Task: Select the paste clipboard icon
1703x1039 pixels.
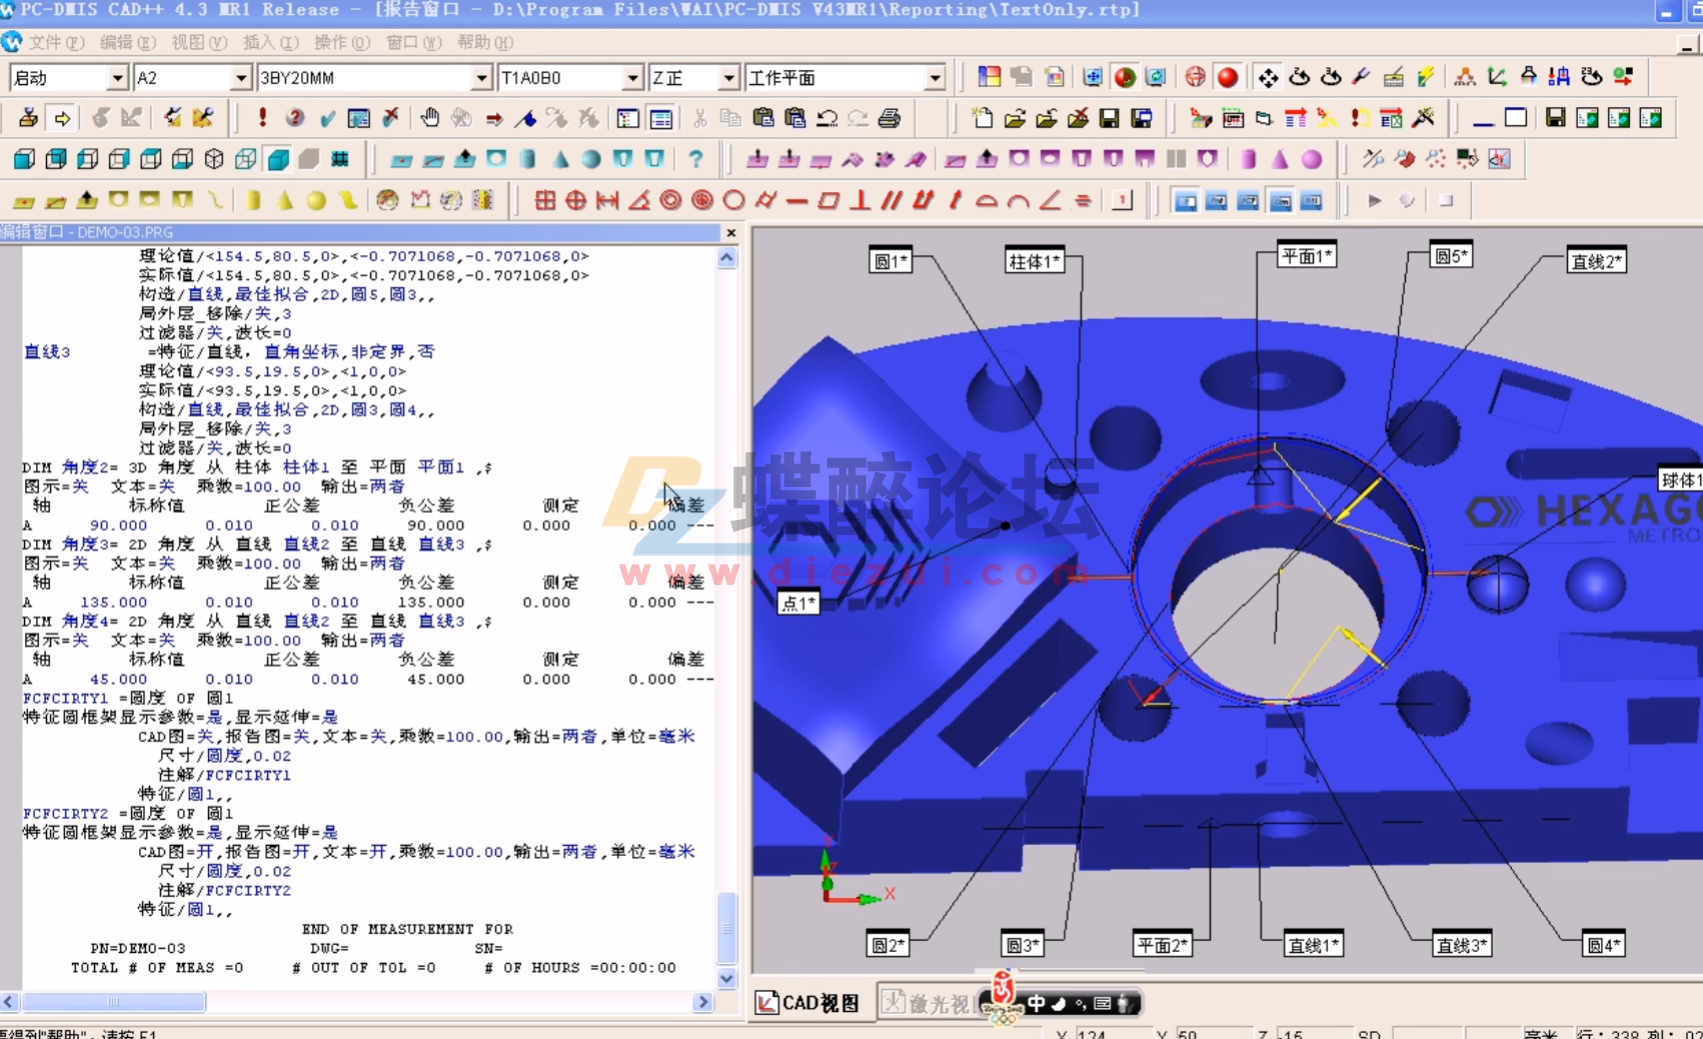Action: [x=763, y=117]
